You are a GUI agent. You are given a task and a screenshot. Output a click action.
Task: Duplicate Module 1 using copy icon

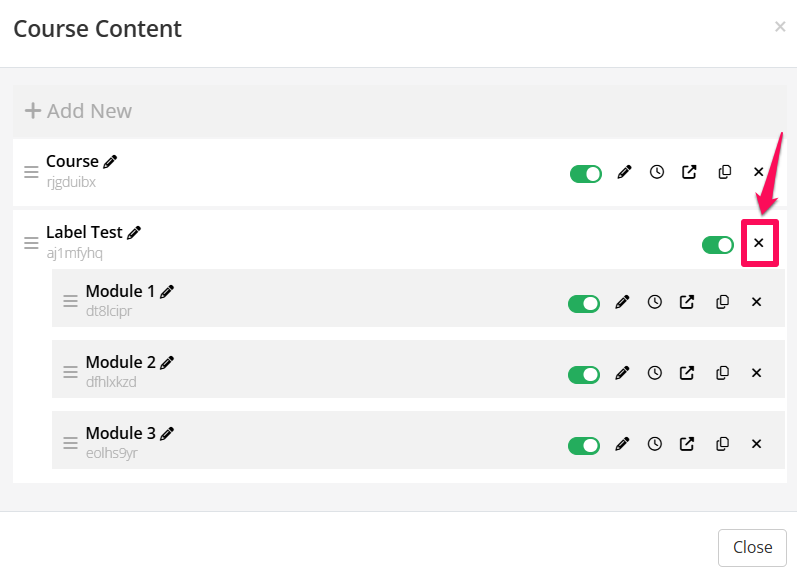click(723, 302)
